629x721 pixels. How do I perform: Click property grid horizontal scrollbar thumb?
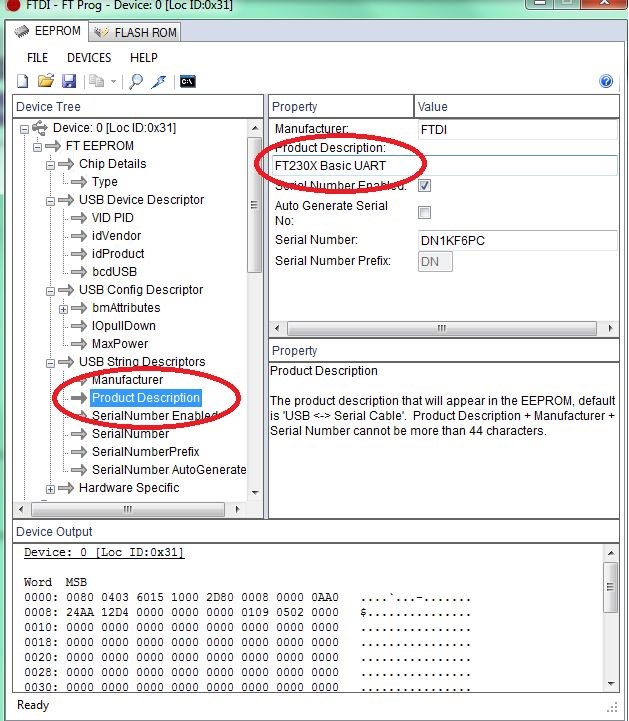coord(441,328)
